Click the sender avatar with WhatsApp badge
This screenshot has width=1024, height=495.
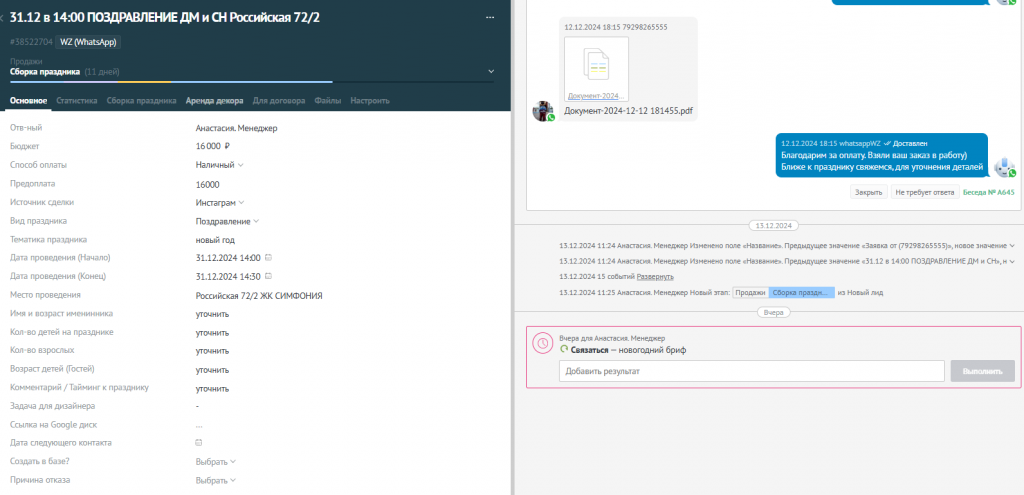[x=543, y=111]
